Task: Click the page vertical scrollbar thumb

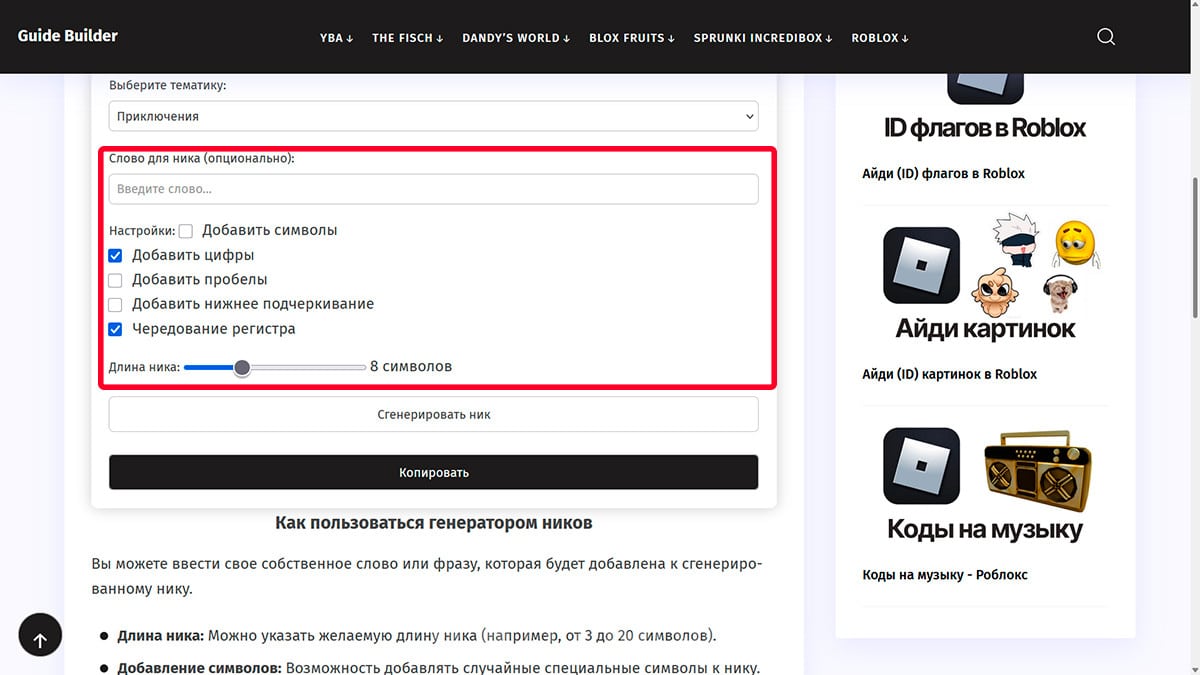Action: pos(1193,247)
